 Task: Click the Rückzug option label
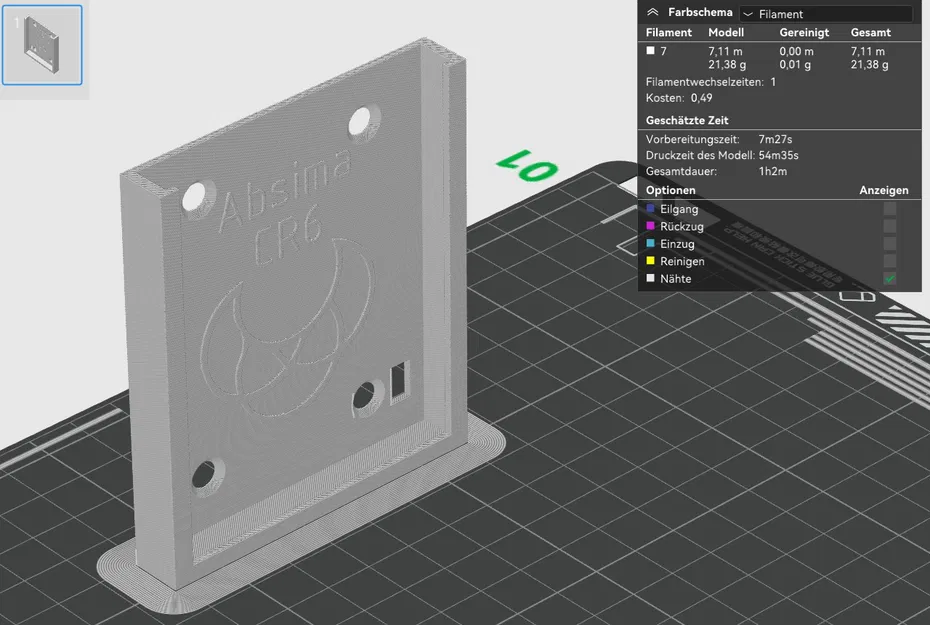pyautogui.click(x=682, y=227)
